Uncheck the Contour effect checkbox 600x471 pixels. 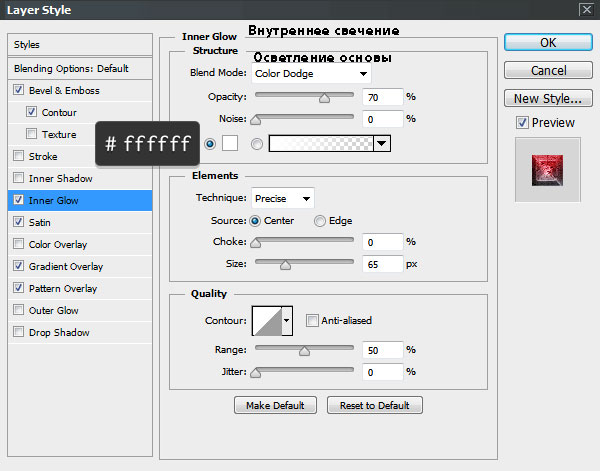(x=31, y=112)
